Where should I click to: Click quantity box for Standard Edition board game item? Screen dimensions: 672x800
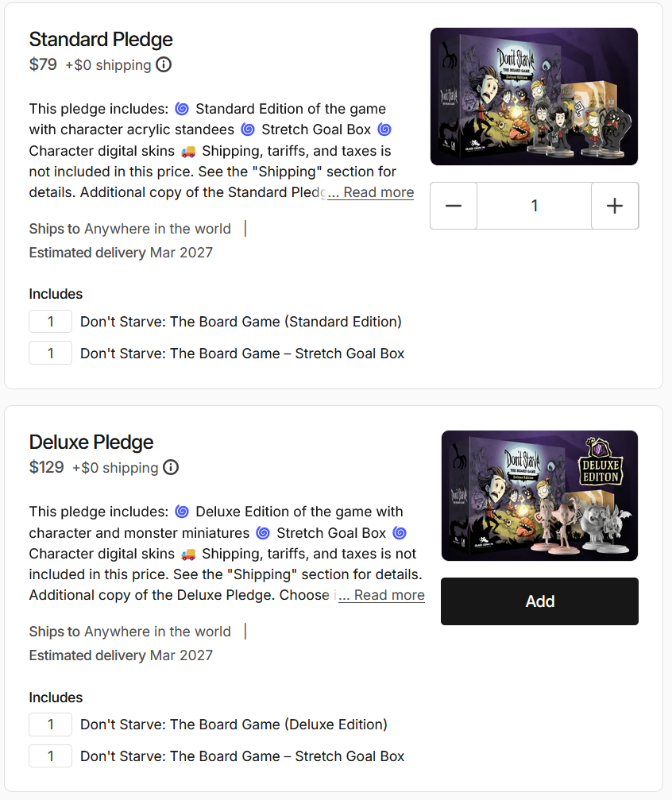click(x=50, y=321)
